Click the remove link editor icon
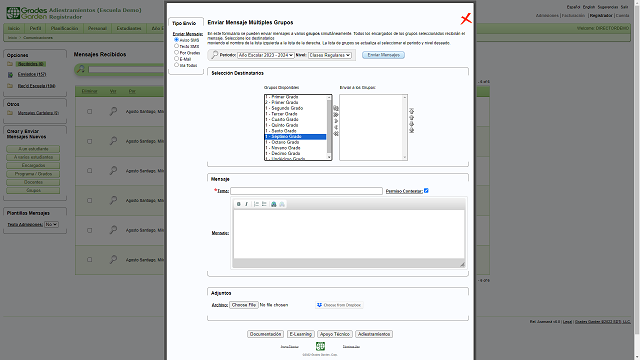The height and width of the screenshot is (360, 640). point(282,204)
